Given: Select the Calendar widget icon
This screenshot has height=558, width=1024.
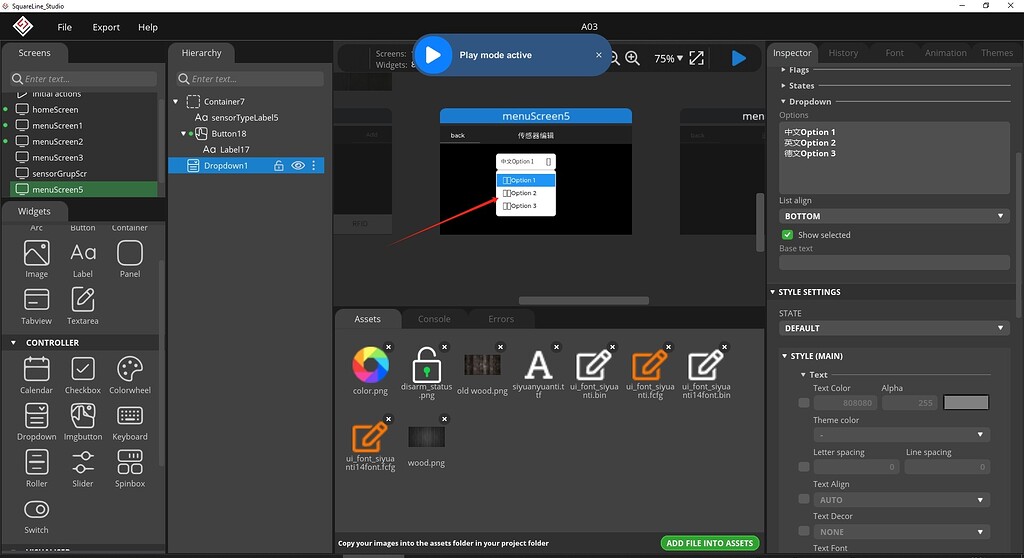Looking at the screenshot, I should coord(37,369).
